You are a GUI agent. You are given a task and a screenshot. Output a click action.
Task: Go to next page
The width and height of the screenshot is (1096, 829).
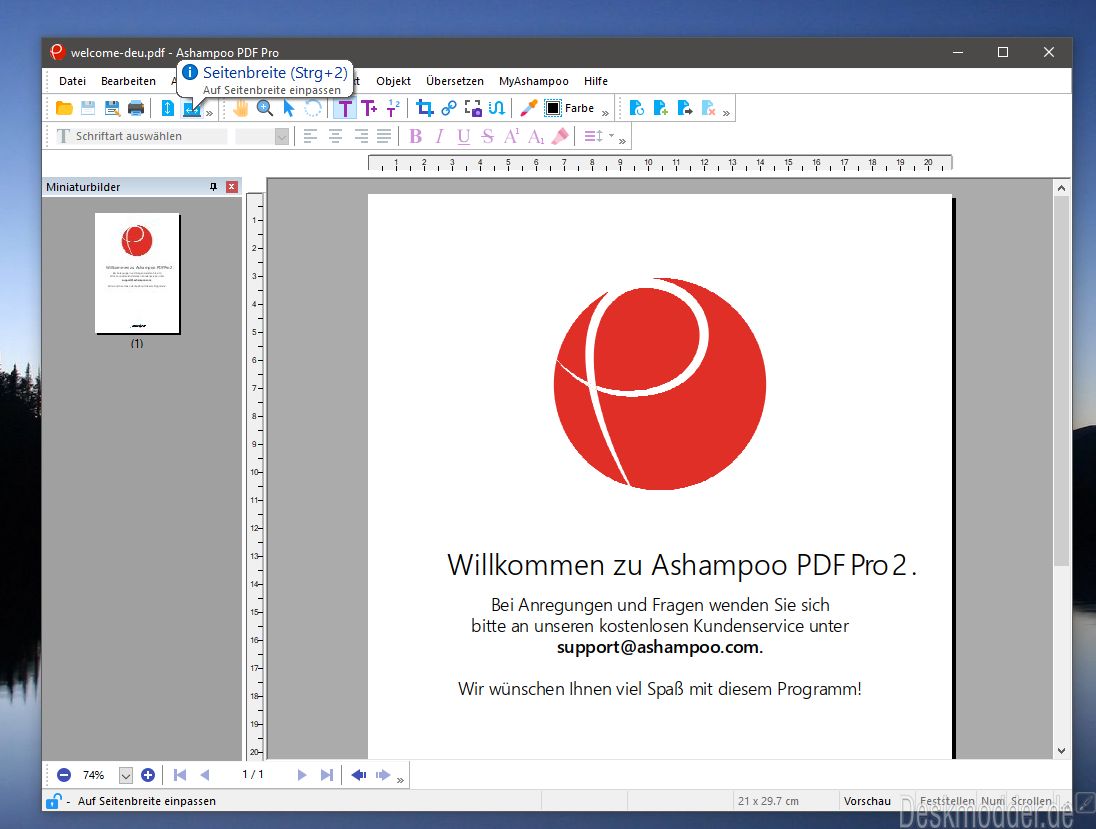pyautogui.click(x=302, y=774)
